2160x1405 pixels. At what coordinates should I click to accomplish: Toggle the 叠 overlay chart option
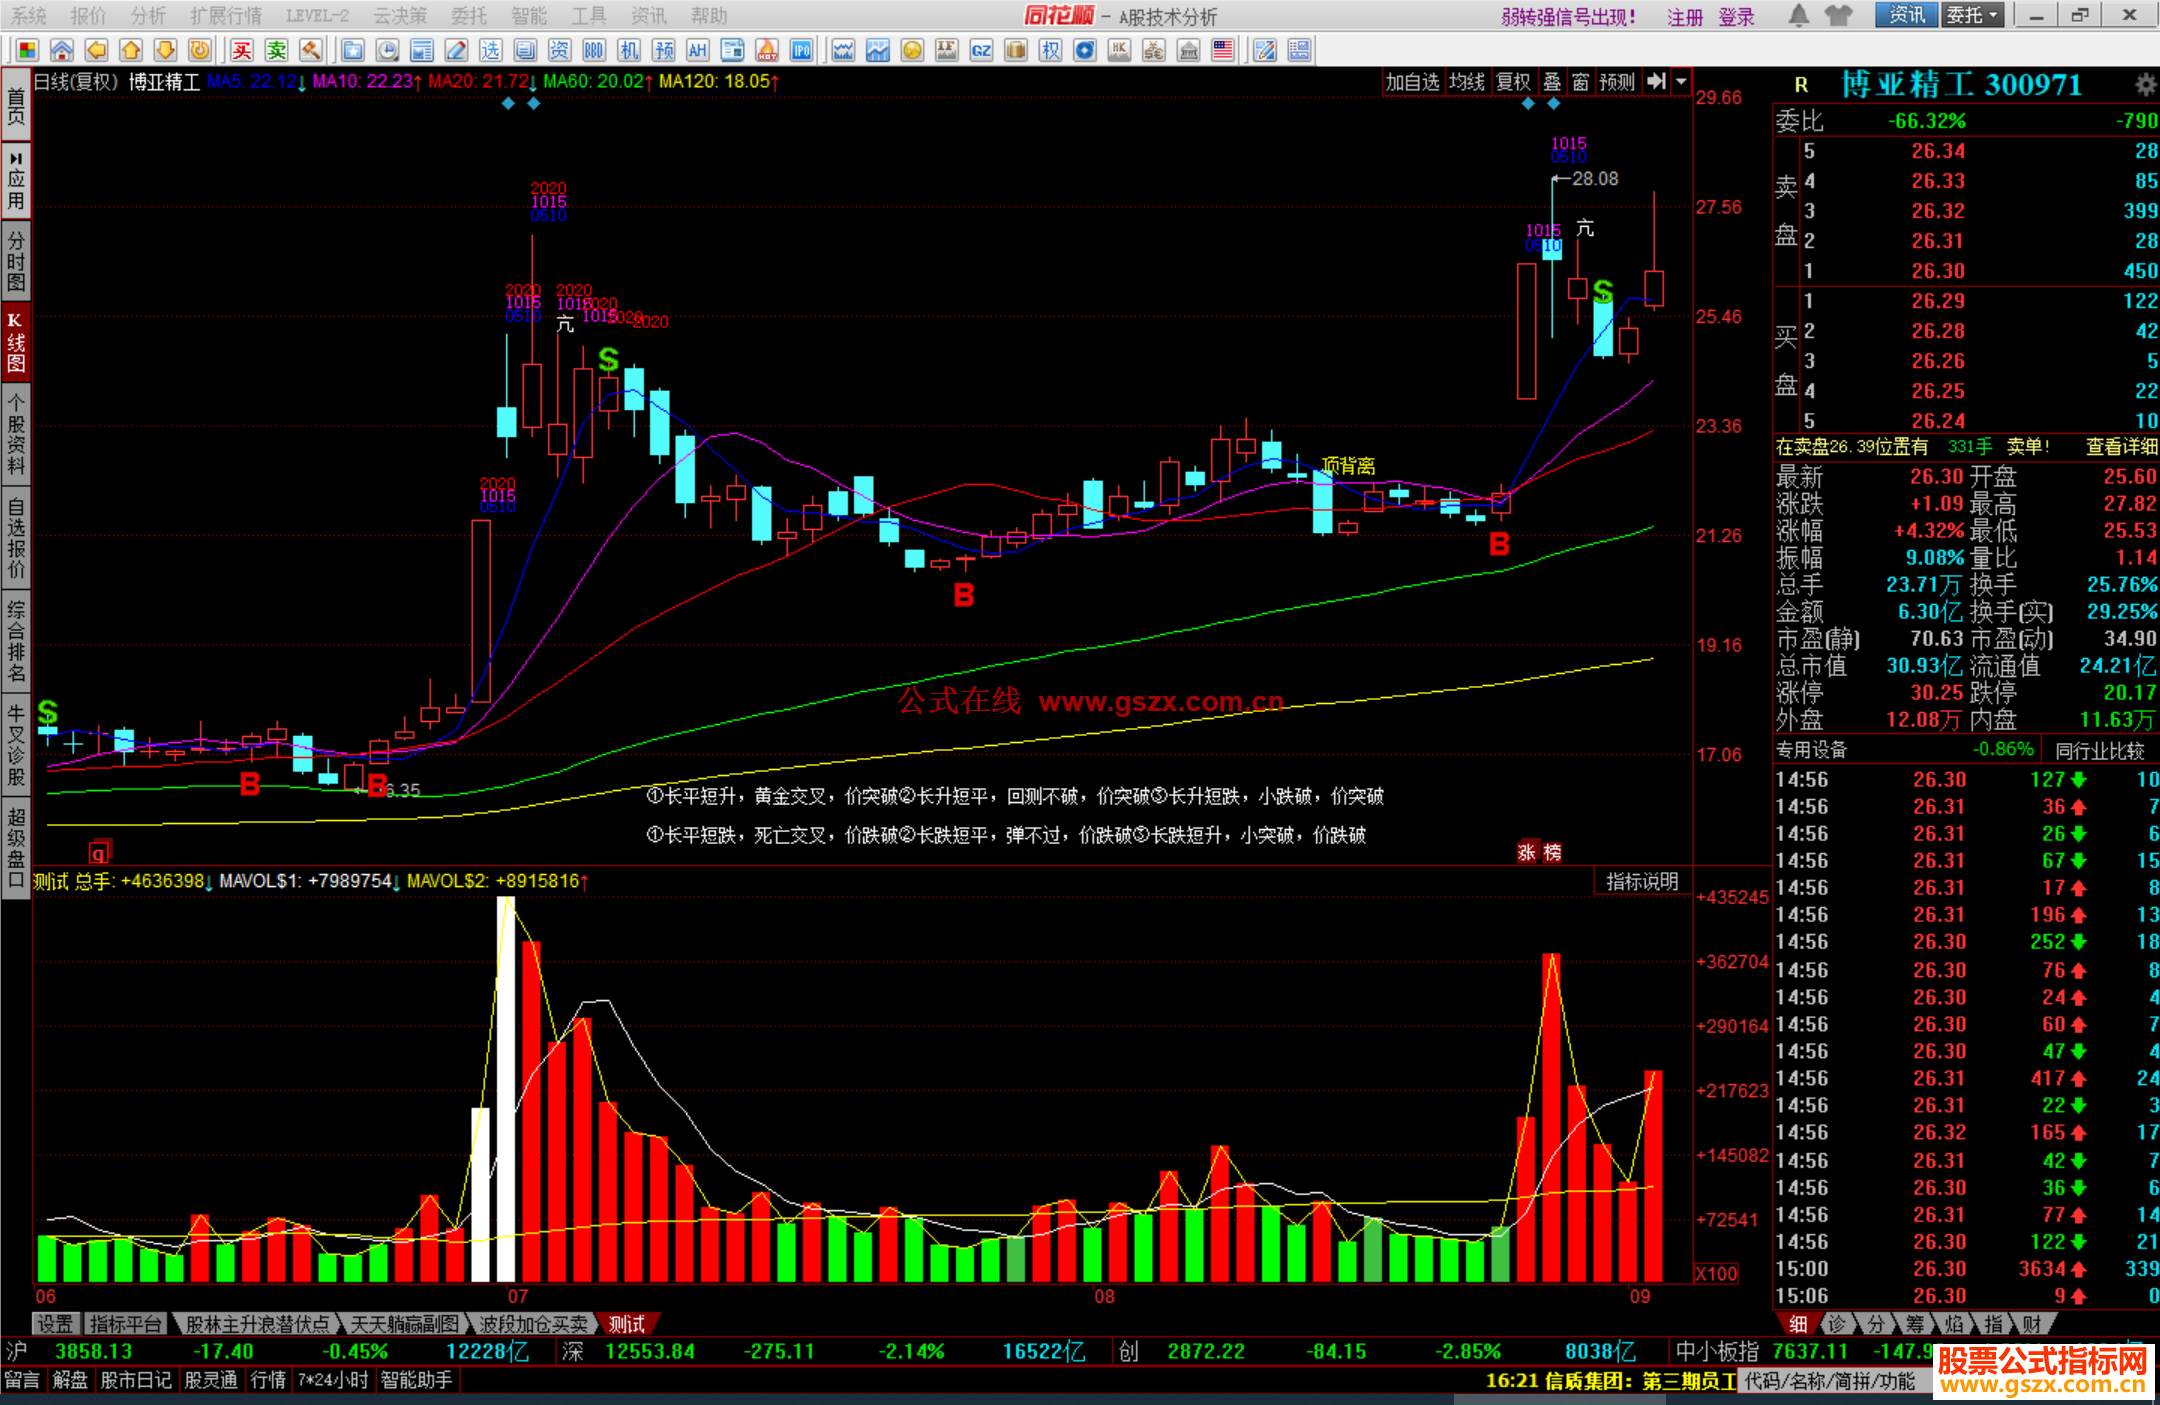click(x=1552, y=82)
